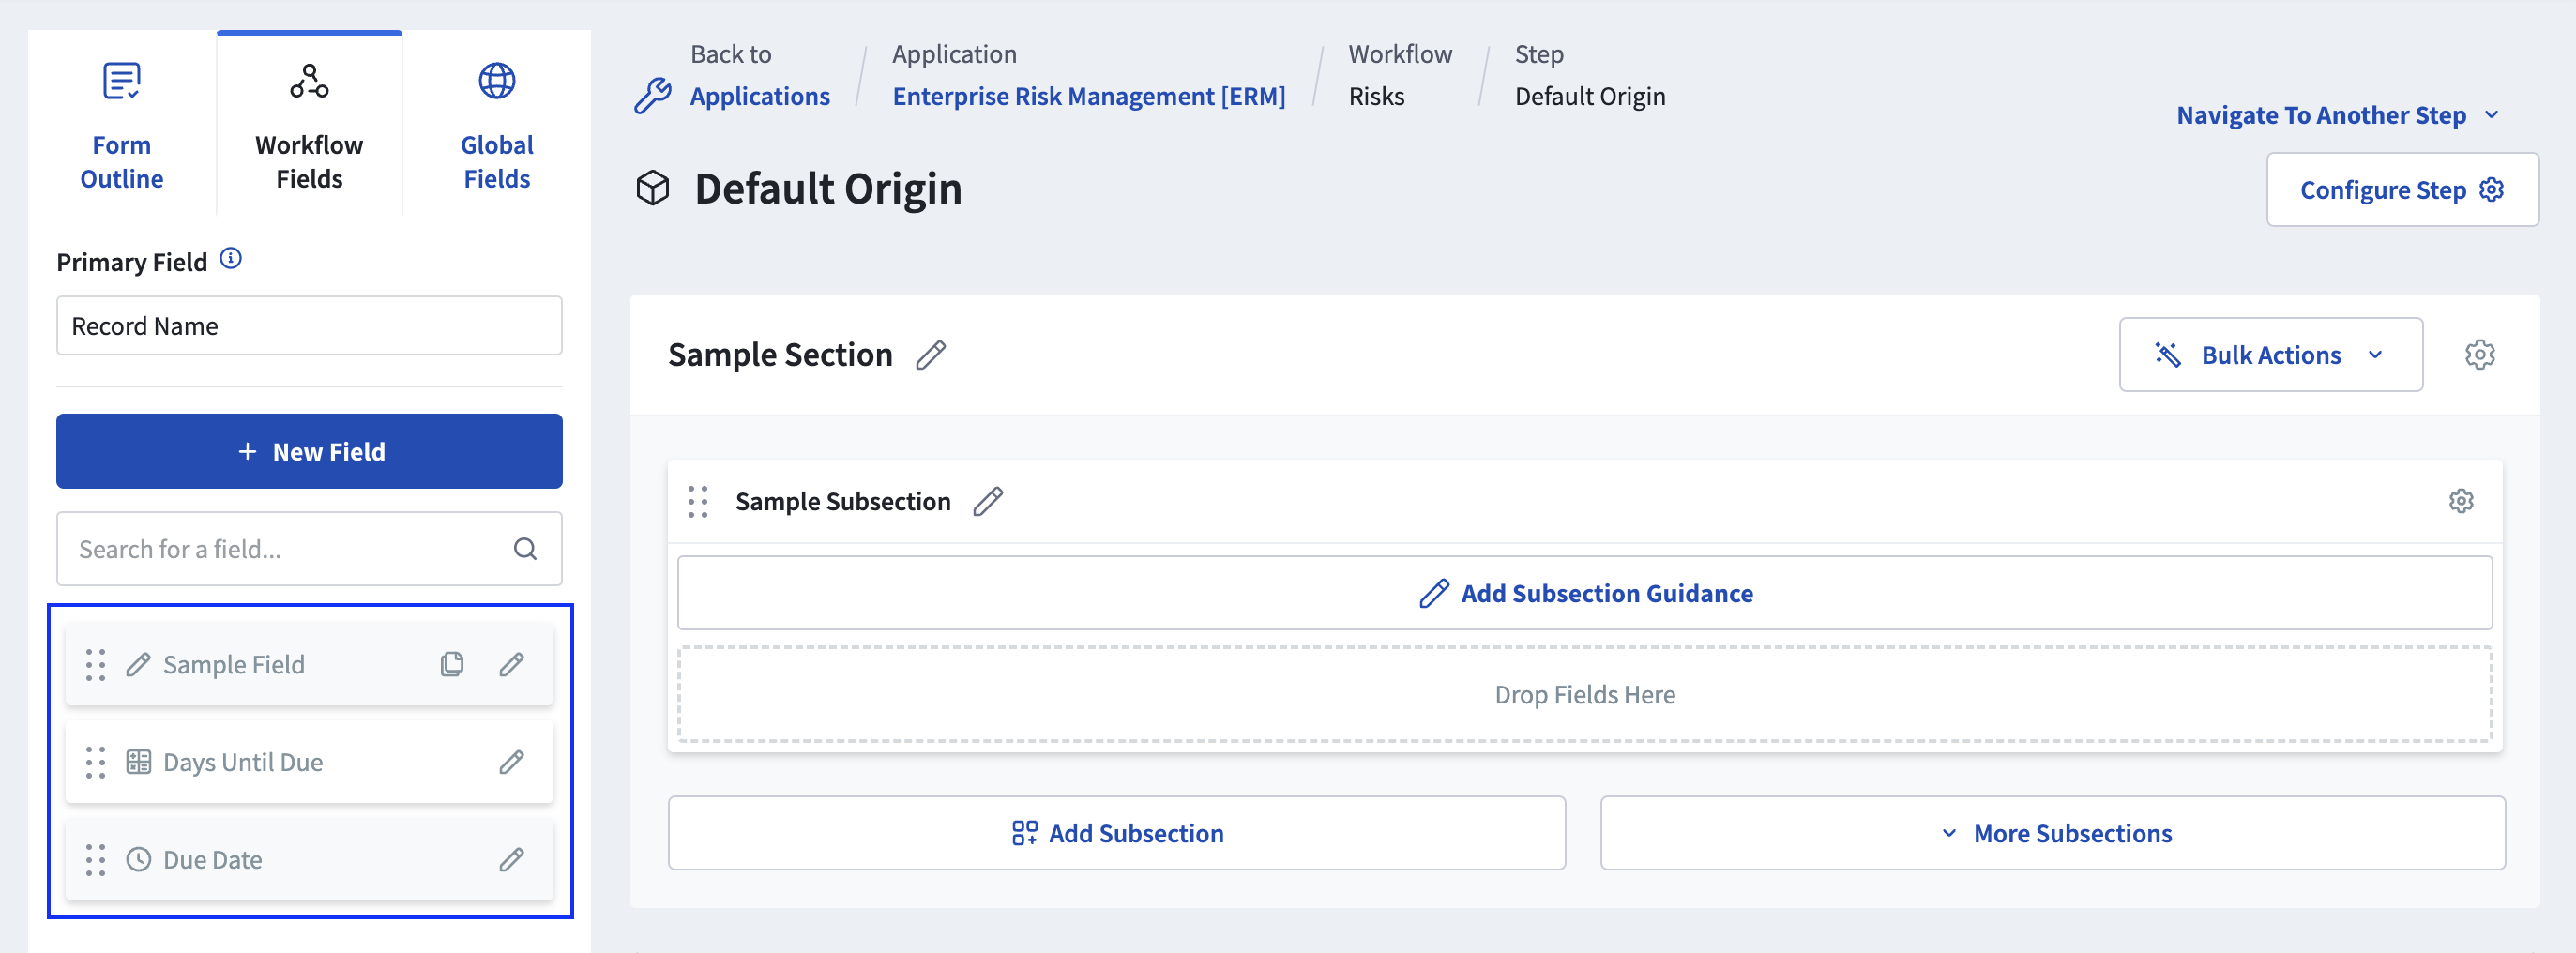This screenshot has height=953, width=2576.
Task: Click the Record Name input field
Action: point(308,325)
